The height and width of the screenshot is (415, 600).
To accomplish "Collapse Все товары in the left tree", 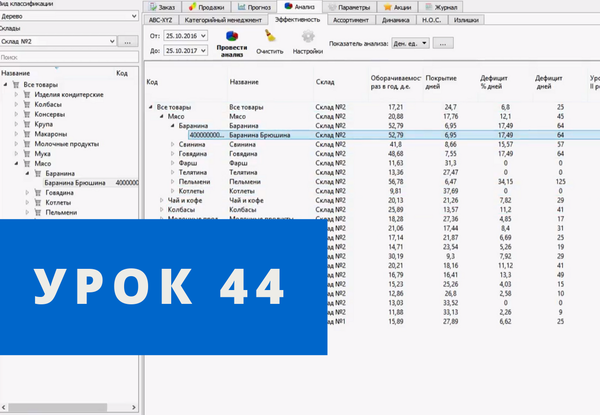I will pyautogui.click(x=5, y=85).
